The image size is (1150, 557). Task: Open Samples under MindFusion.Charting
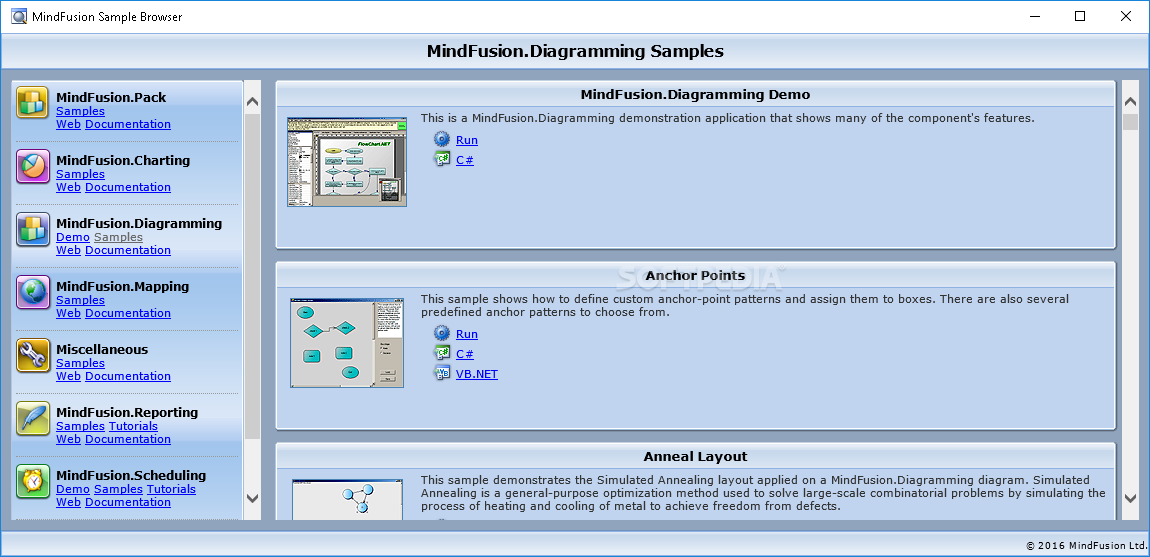pos(81,174)
